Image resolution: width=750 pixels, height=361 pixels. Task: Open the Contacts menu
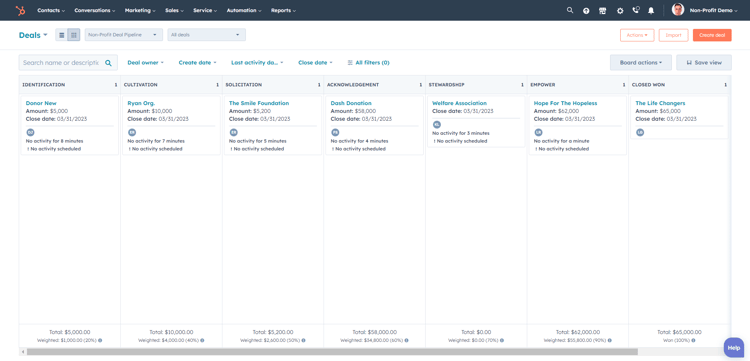[51, 10]
